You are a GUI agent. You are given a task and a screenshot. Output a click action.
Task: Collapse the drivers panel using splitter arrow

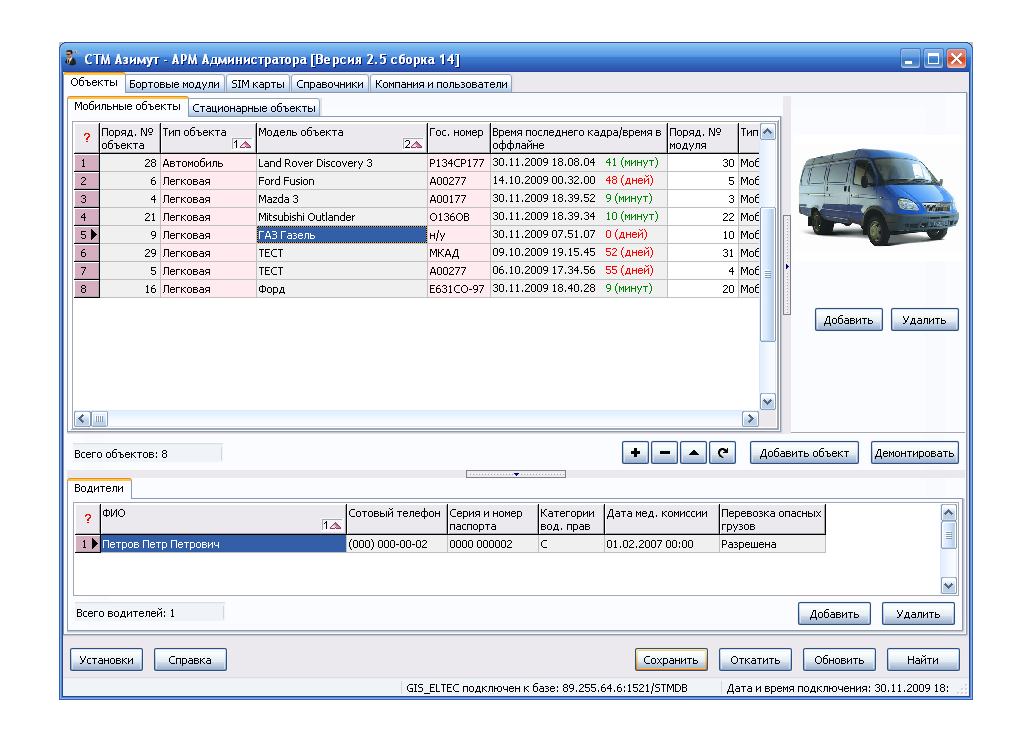pos(516,474)
